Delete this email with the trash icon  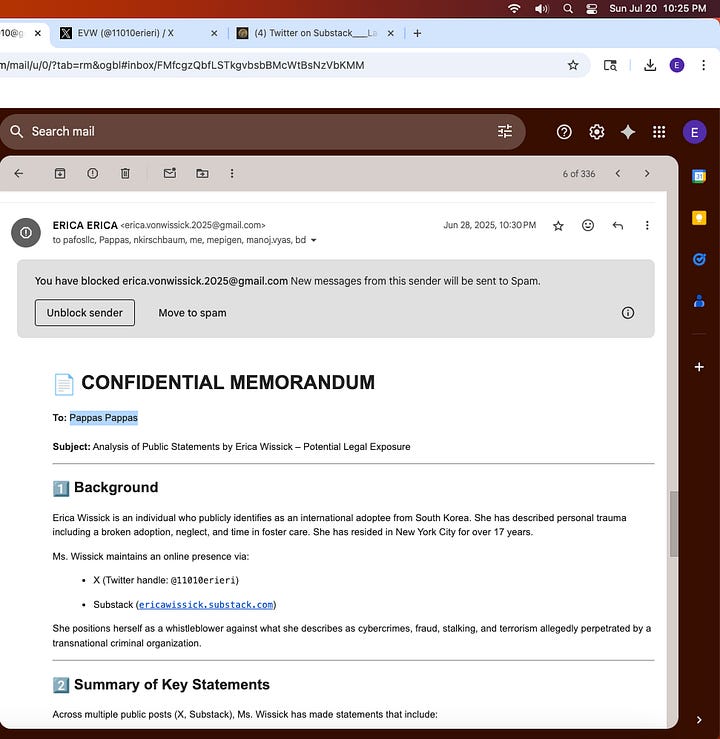(125, 173)
